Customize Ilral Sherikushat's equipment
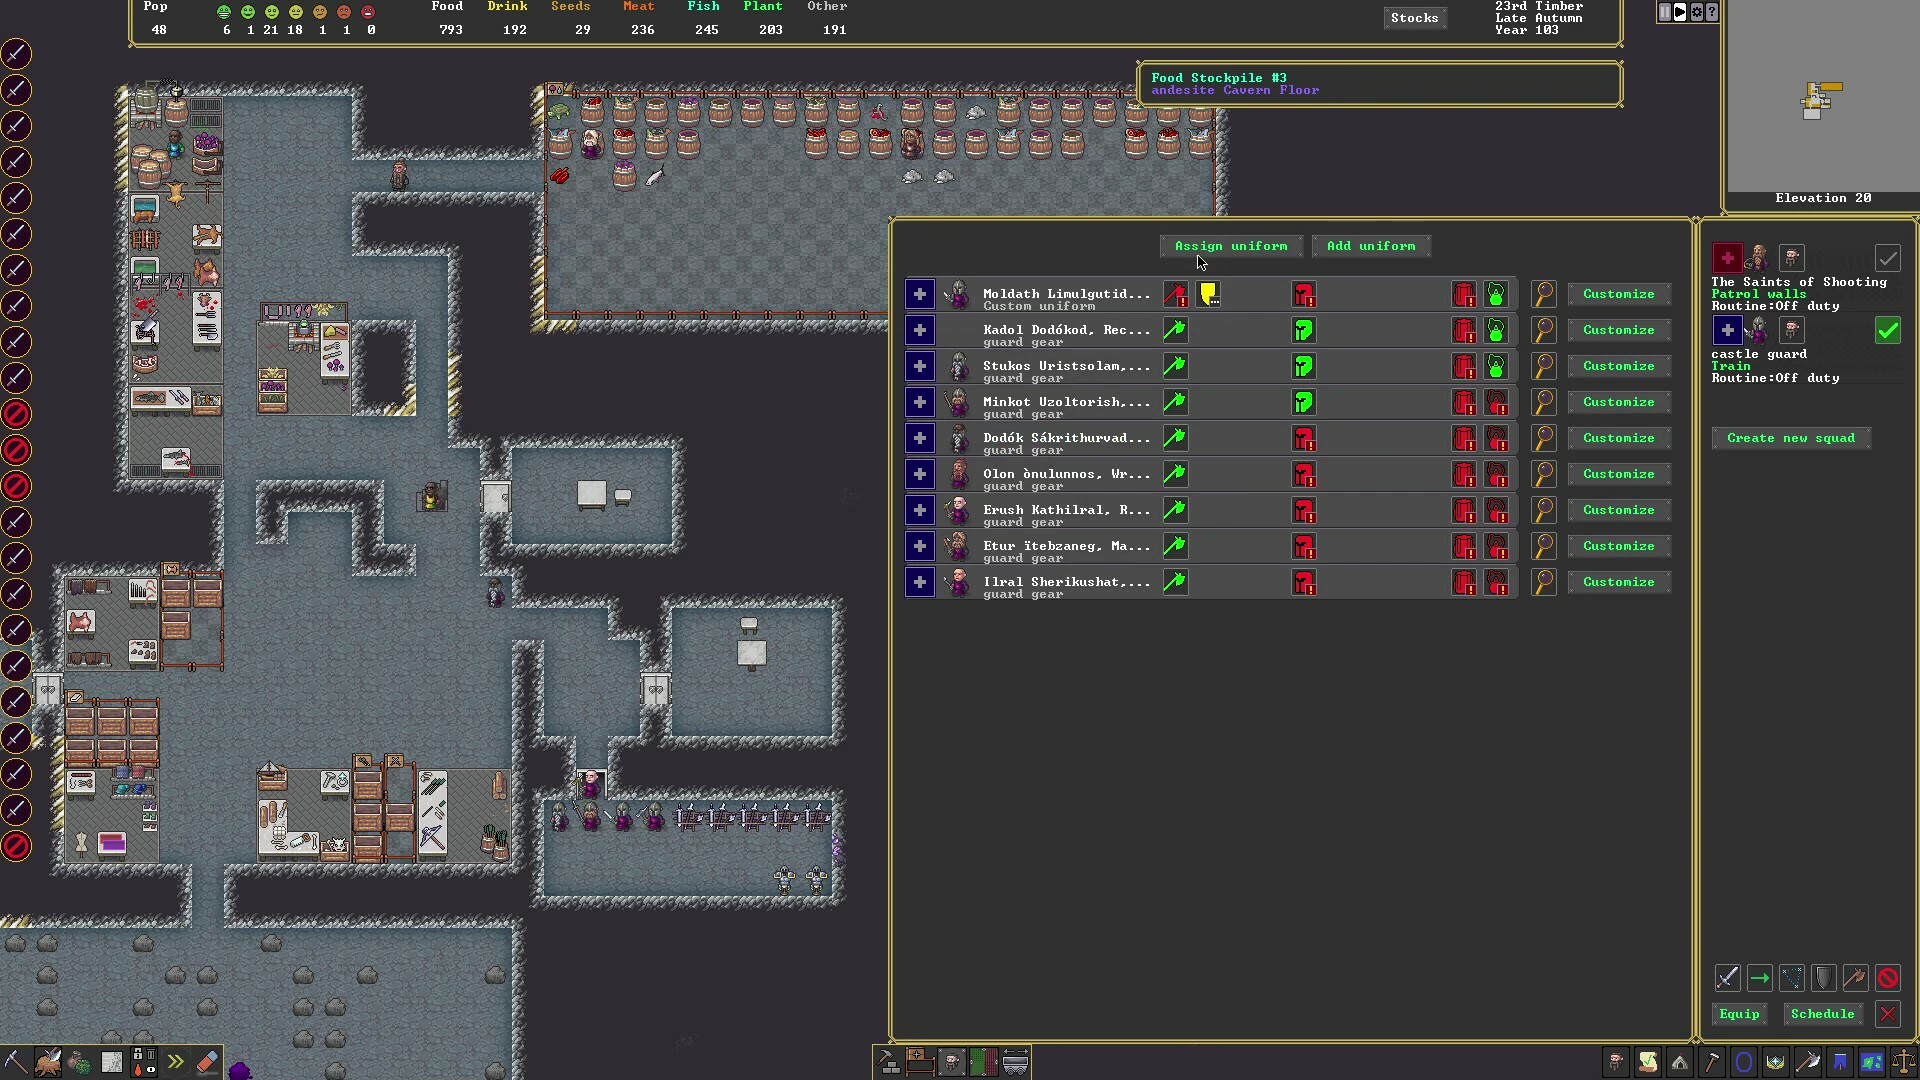1920x1080 pixels. tap(1618, 582)
